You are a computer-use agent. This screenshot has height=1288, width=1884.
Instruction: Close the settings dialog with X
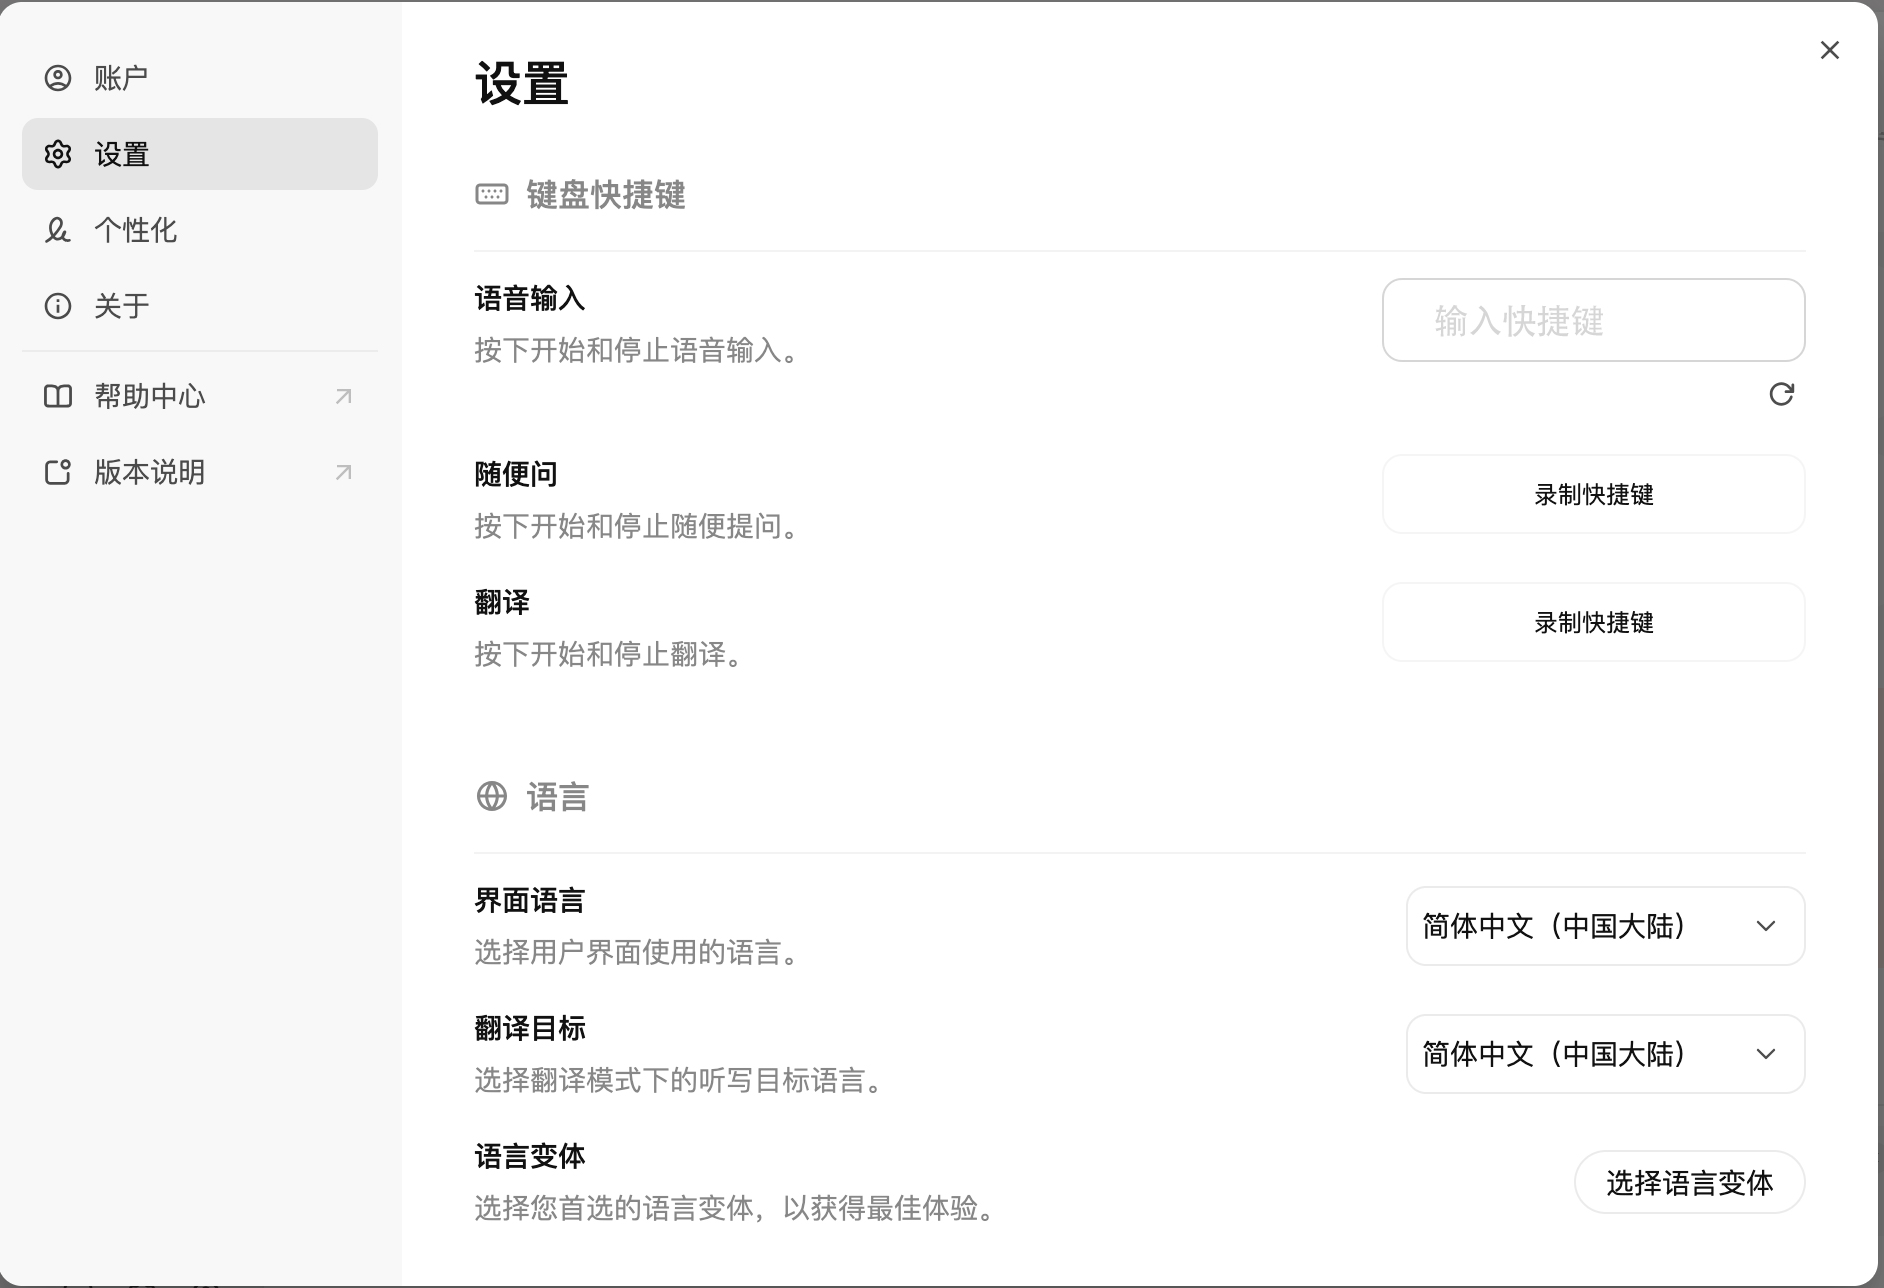(1829, 50)
